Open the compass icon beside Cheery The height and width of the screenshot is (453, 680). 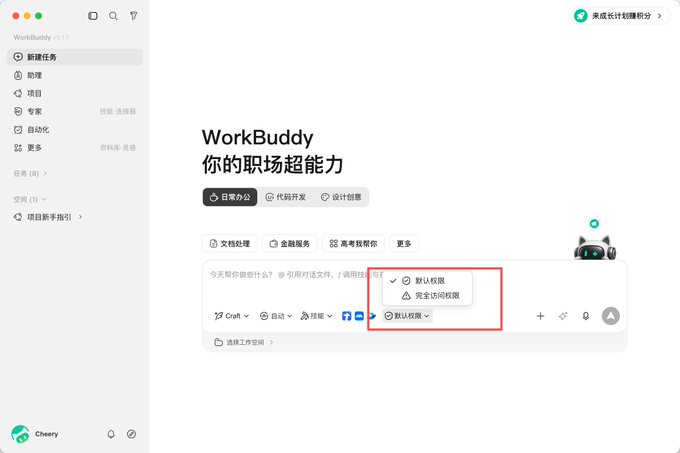pyautogui.click(x=131, y=434)
